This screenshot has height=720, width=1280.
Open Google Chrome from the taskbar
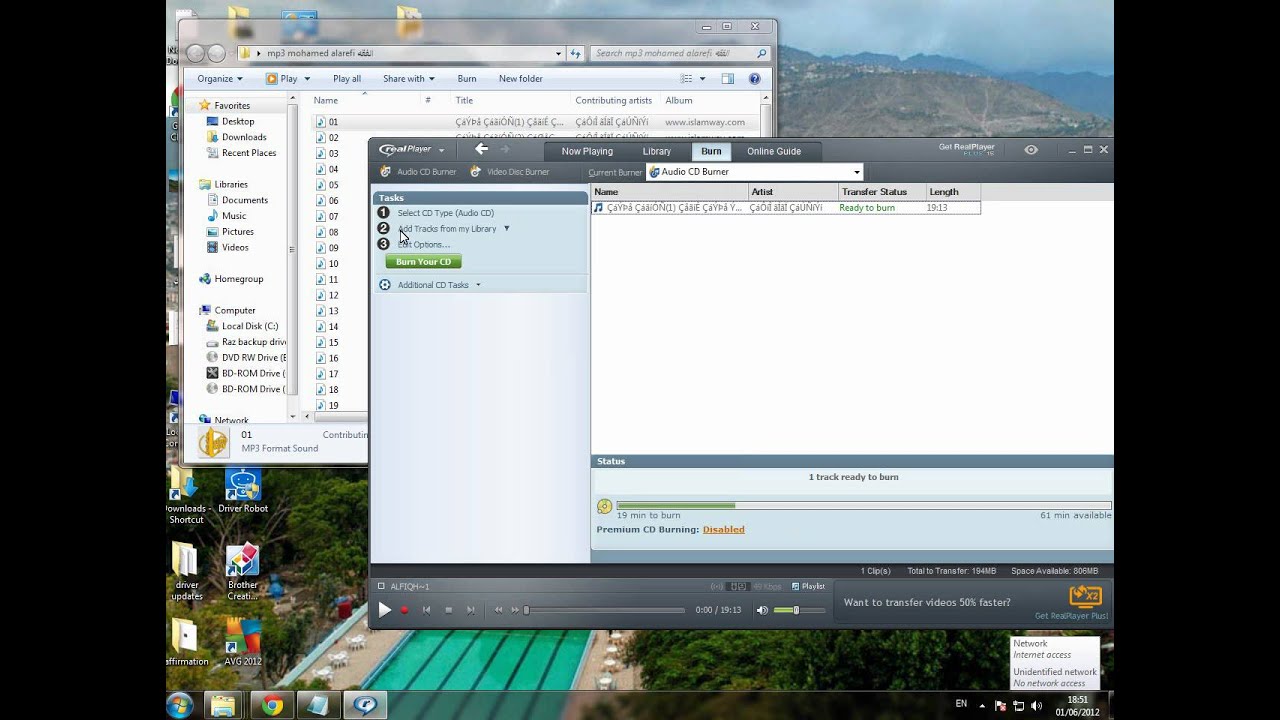pyautogui.click(x=271, y=705)
